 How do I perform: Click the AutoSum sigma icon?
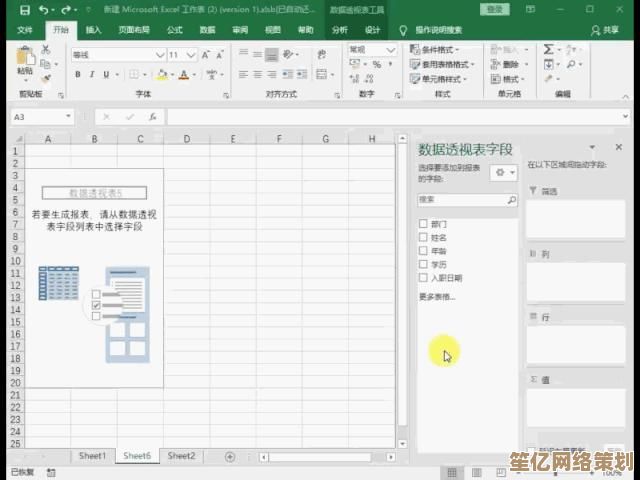click(x=548, y=50)
